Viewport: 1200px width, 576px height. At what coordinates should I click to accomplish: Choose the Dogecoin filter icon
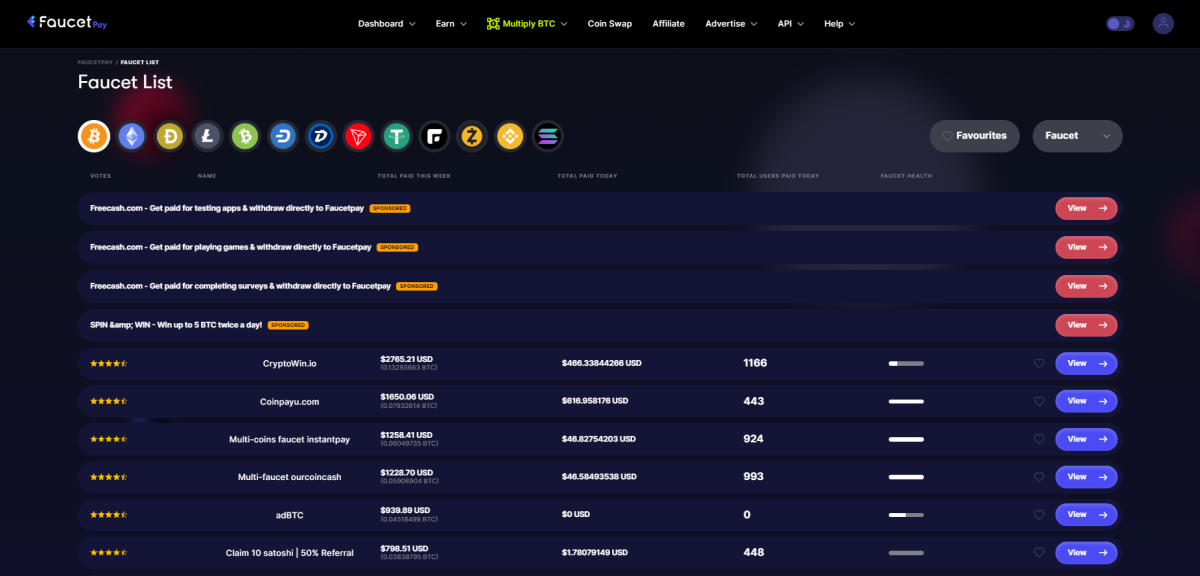(169, 136)
